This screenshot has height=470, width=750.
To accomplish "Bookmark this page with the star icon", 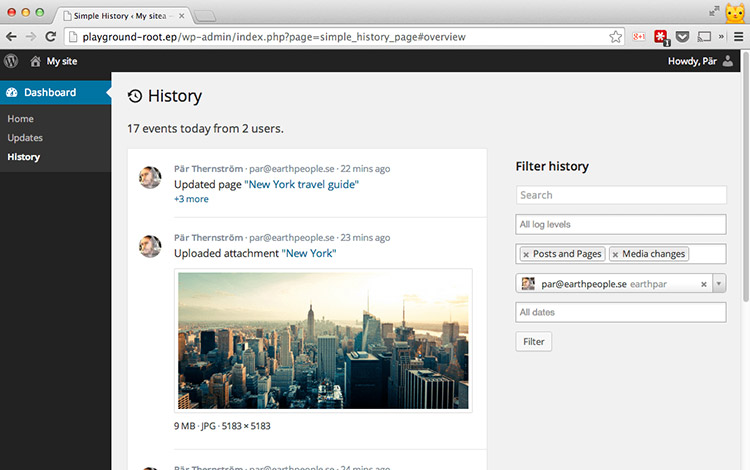I will (616, 37).
